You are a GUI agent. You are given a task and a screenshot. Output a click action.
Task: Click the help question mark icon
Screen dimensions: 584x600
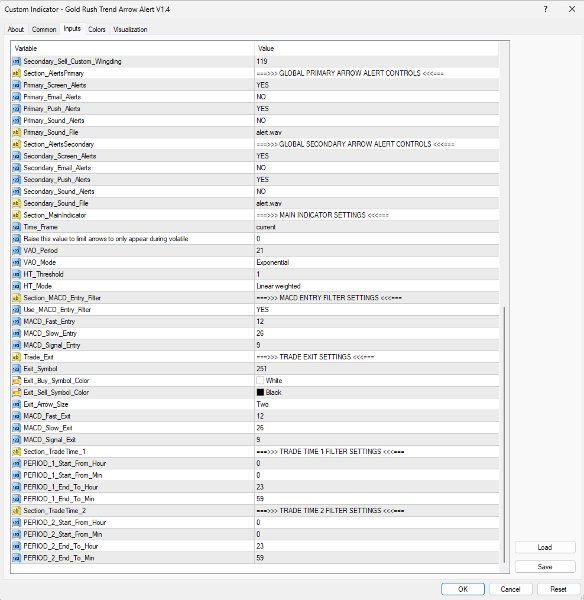click(545, 9)
